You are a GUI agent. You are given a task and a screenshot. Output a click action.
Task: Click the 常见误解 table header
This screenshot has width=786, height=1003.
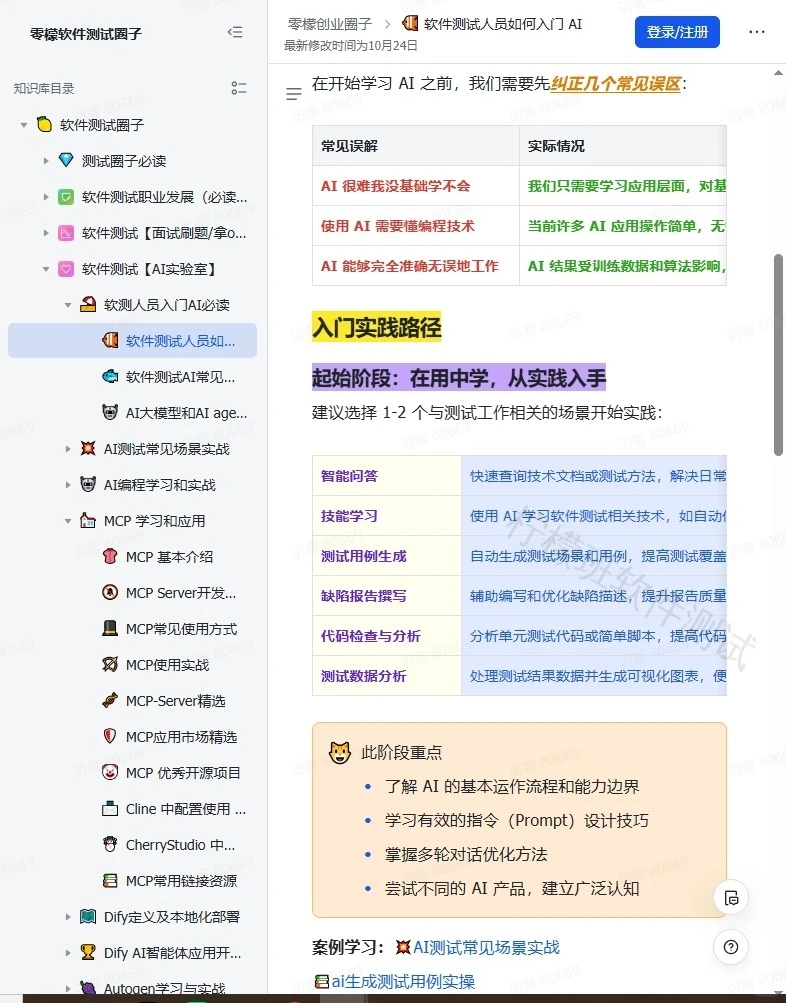coord(416,146)
